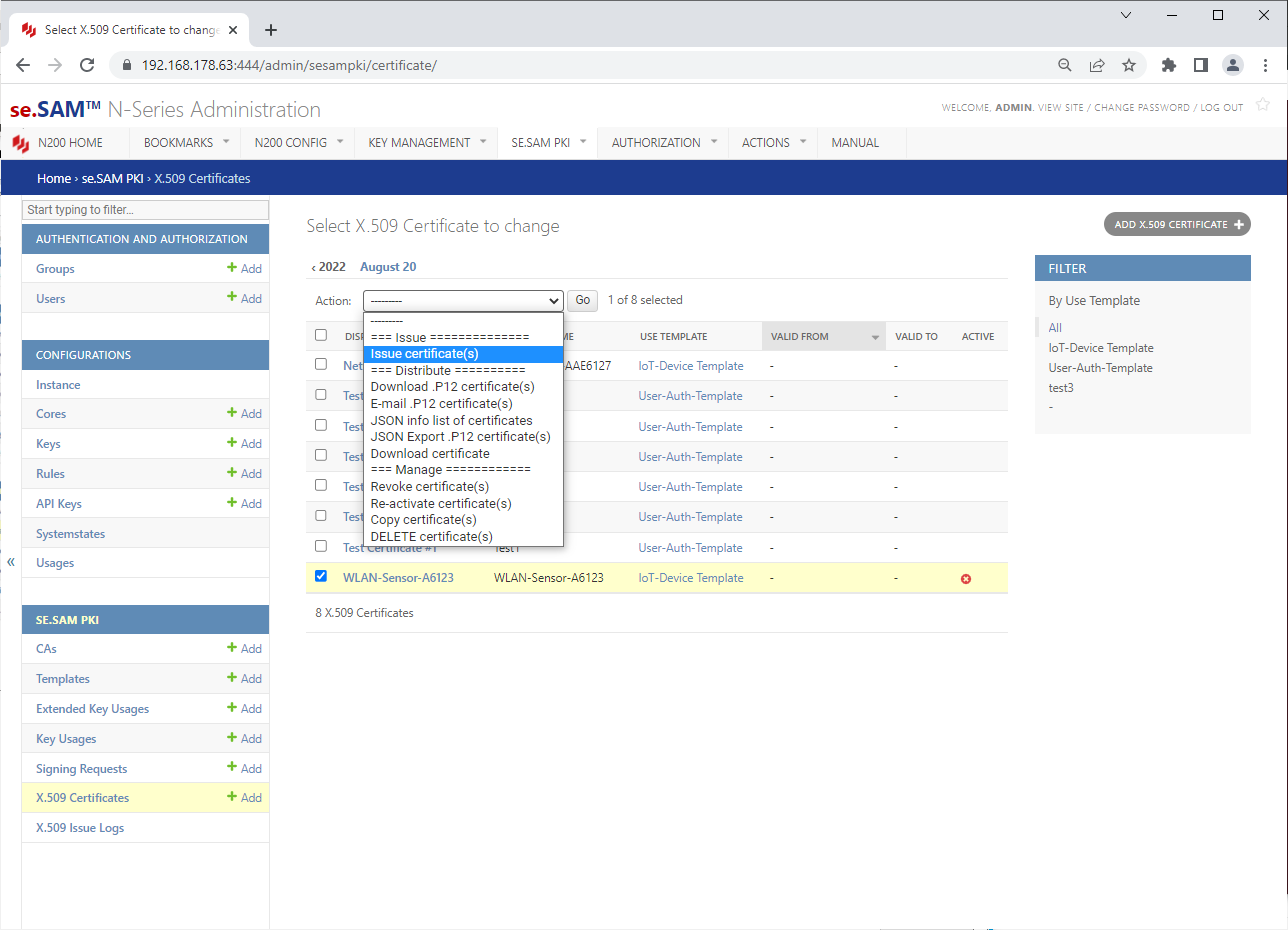Add a new Key in Configurations
This screenshot has width=1288, height=930.
click(x=244, y=443)
